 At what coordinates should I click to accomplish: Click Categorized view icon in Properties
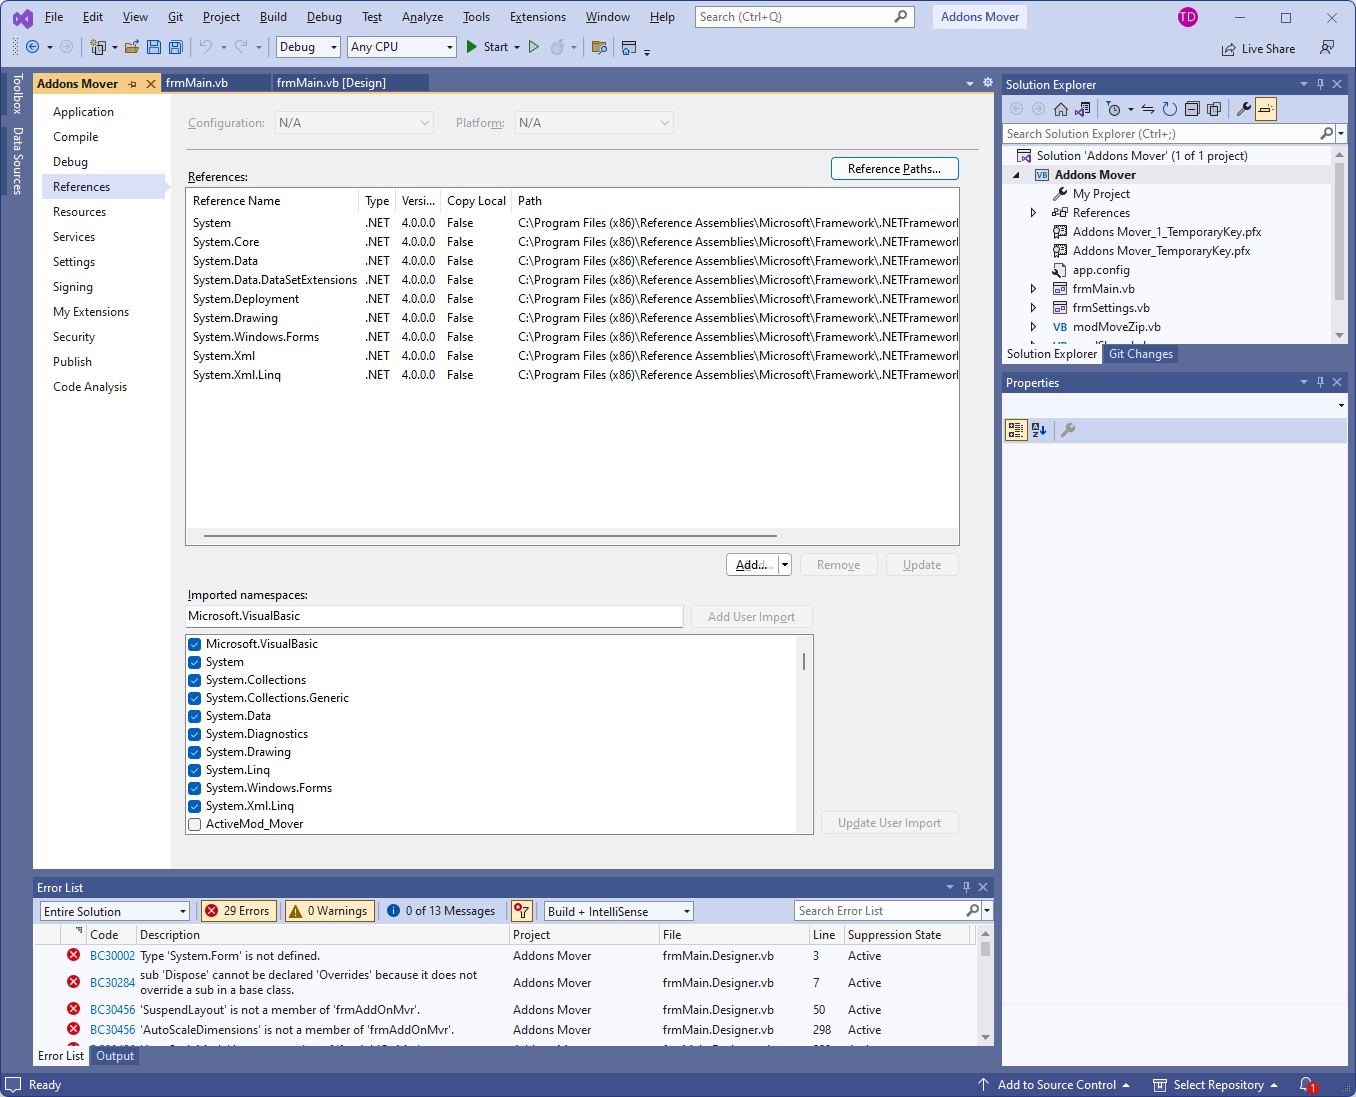[x=1016, y=430]
